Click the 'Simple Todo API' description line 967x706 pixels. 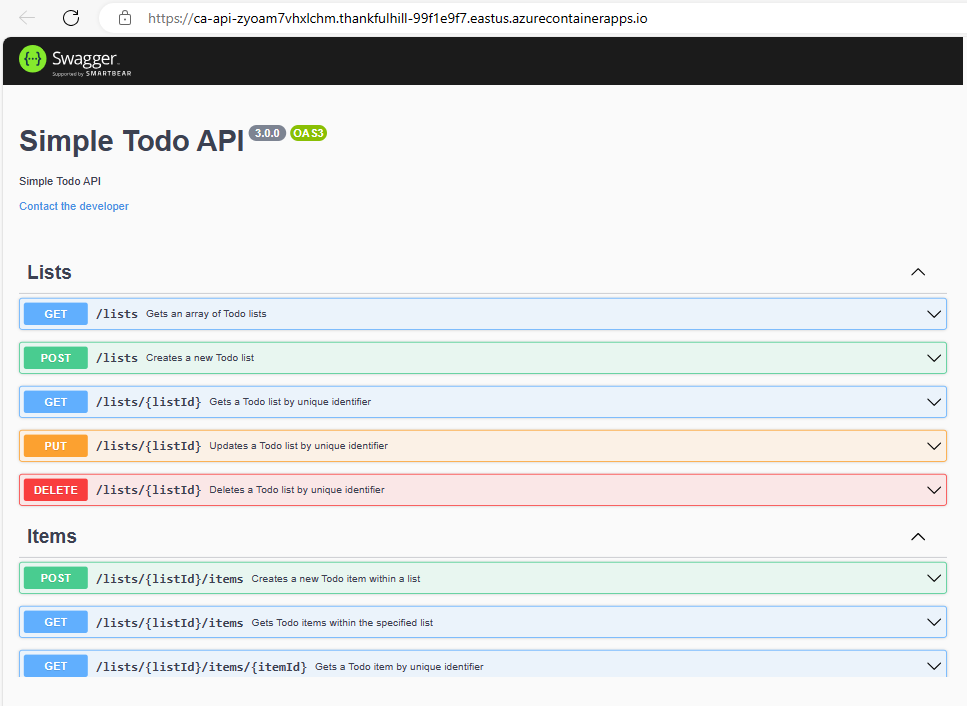tap(60, 181)
